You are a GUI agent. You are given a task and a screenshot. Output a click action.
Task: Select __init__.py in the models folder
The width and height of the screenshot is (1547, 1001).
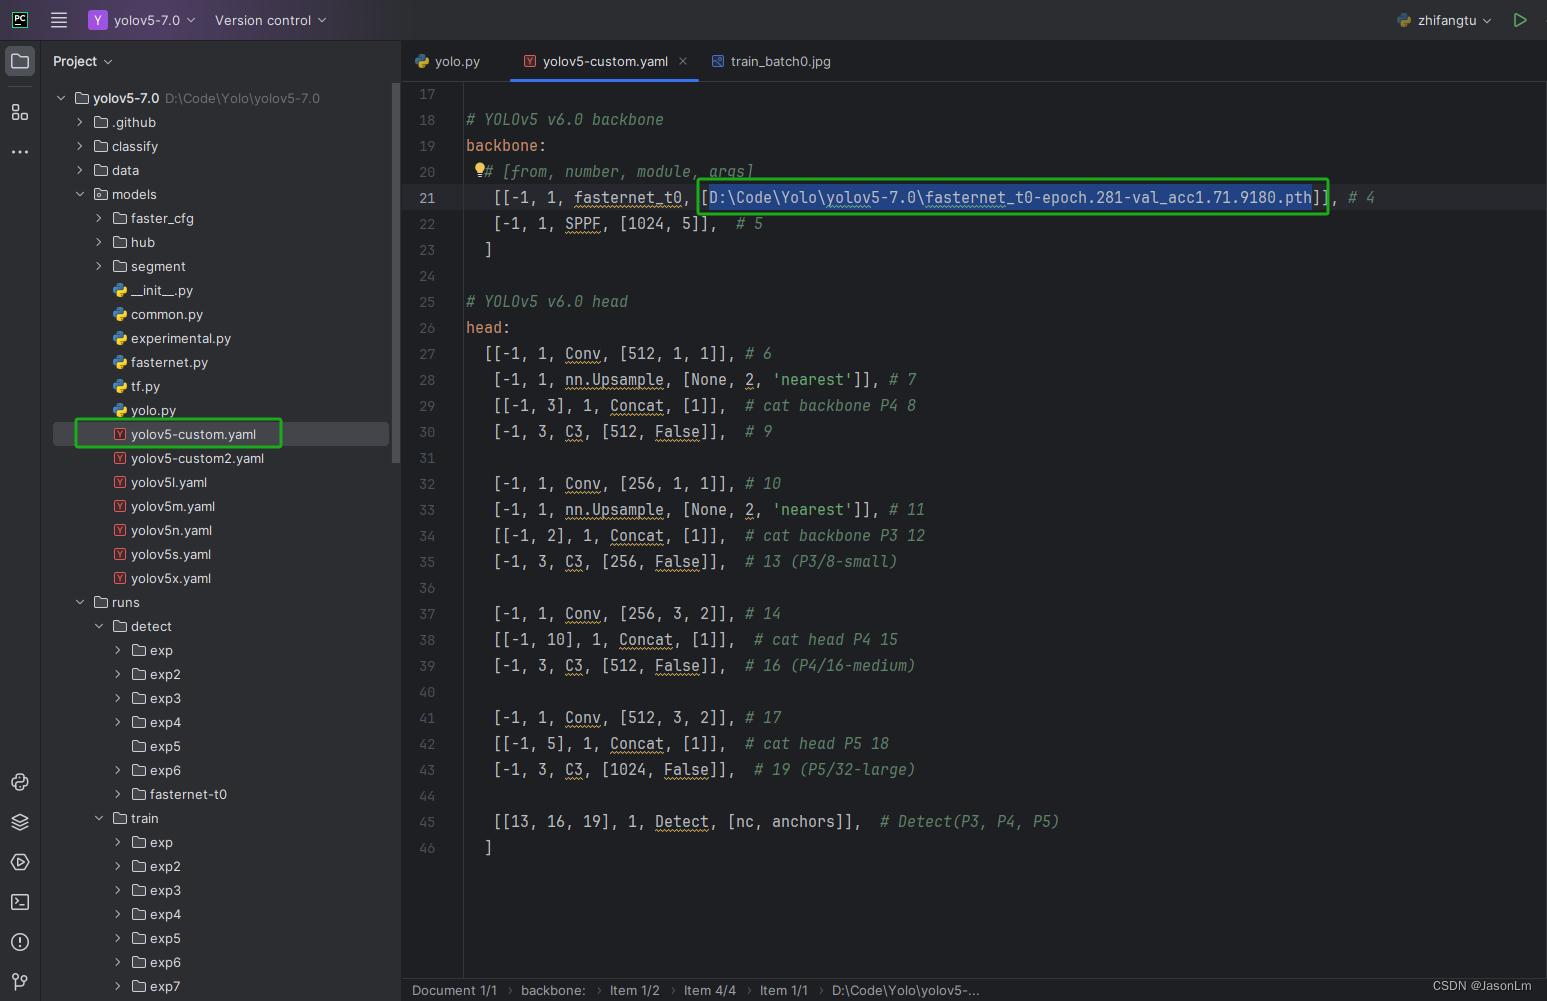[161, 290]
